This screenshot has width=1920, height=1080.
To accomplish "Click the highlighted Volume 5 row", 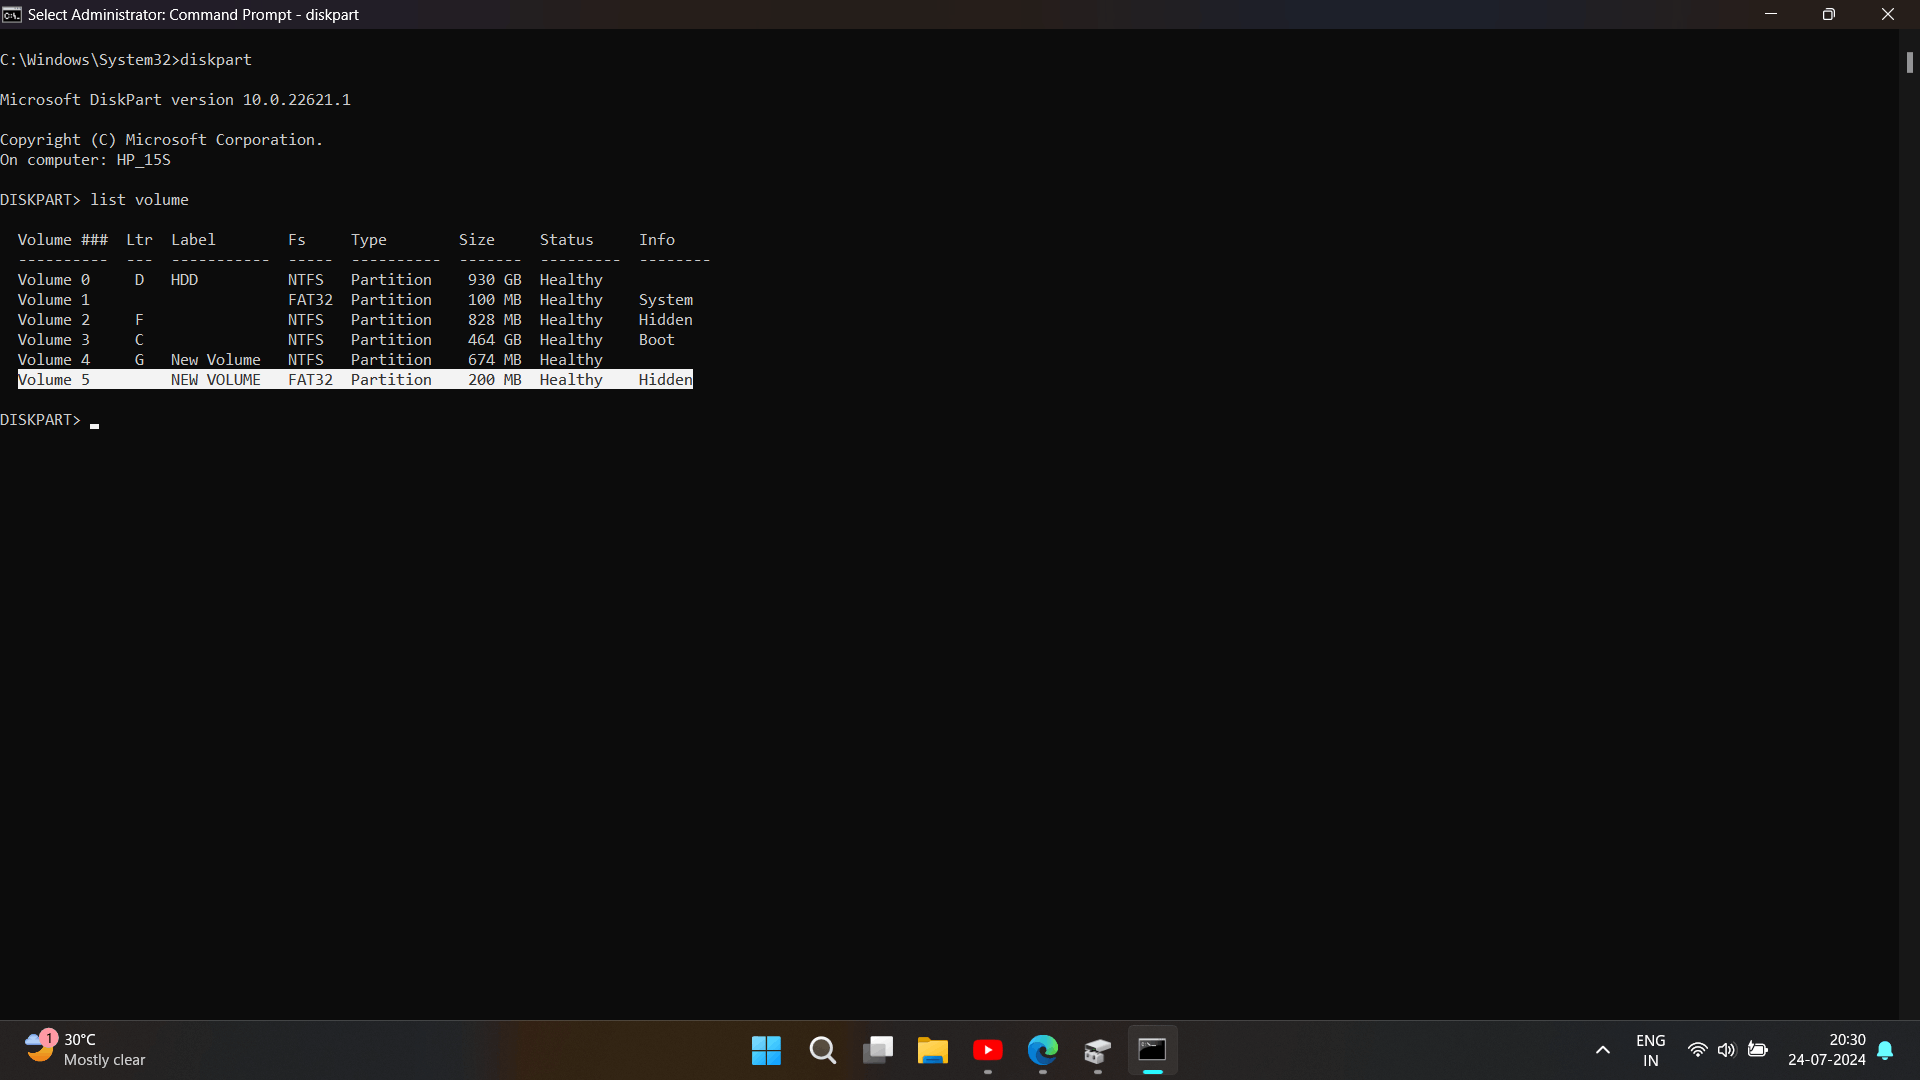I will pyautogui.click(x=355, y=380).
